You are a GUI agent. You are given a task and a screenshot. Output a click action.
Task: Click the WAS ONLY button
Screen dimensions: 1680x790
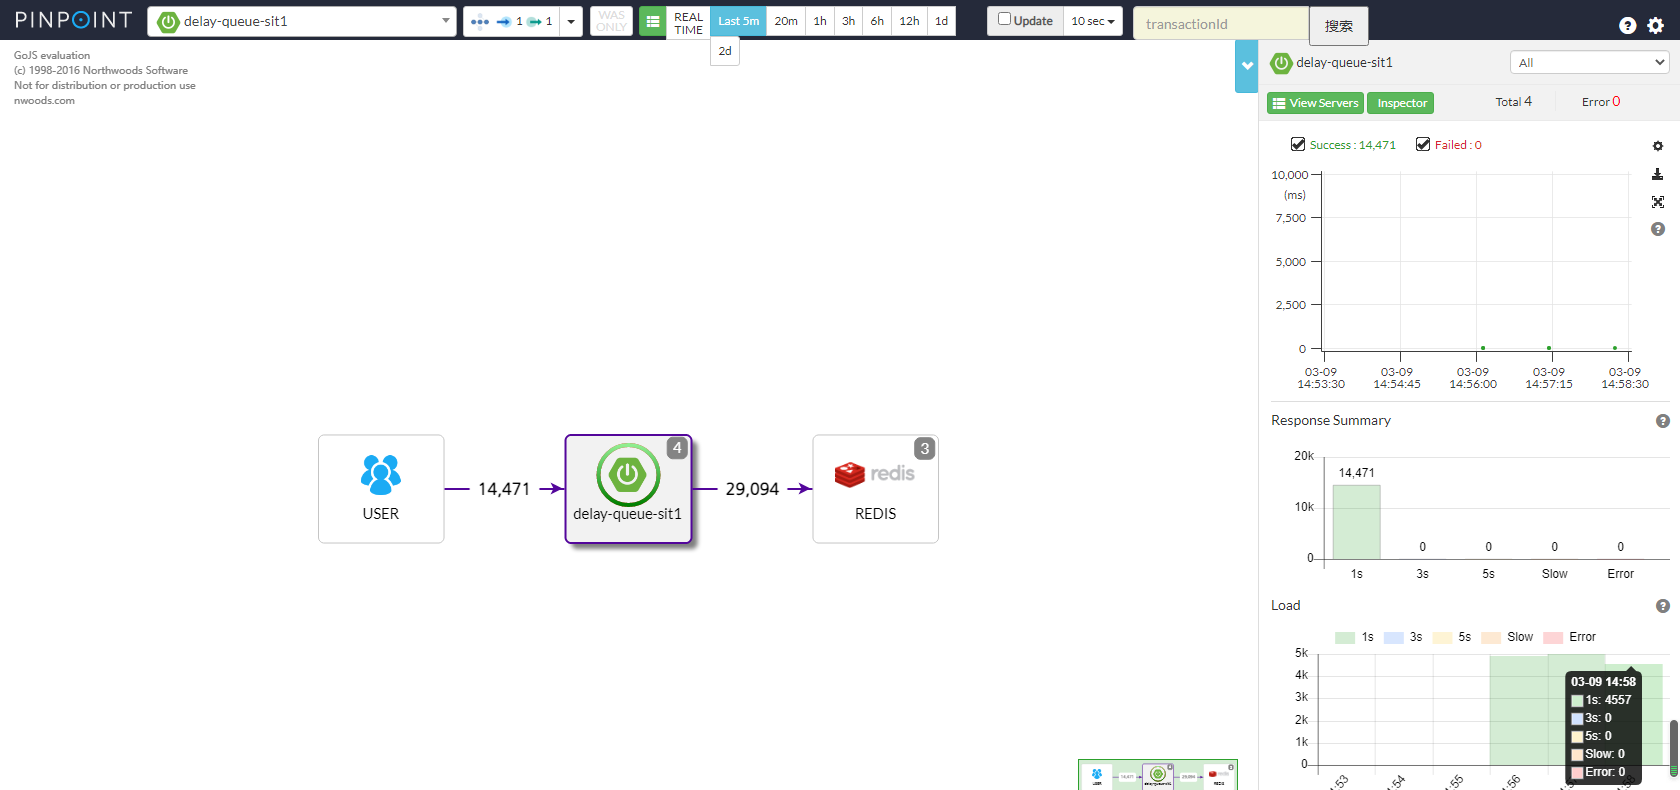(611, 21)
